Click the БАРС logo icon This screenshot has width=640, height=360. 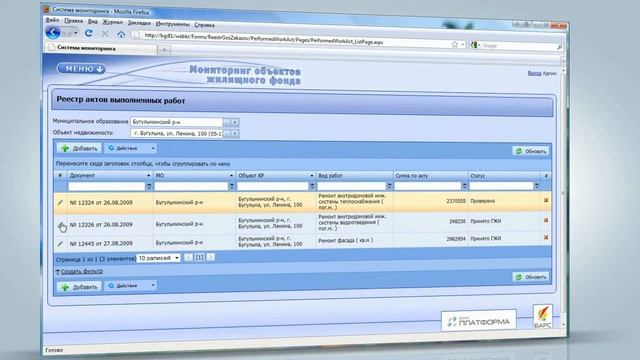pyautogui.click(x=542, y=316)
